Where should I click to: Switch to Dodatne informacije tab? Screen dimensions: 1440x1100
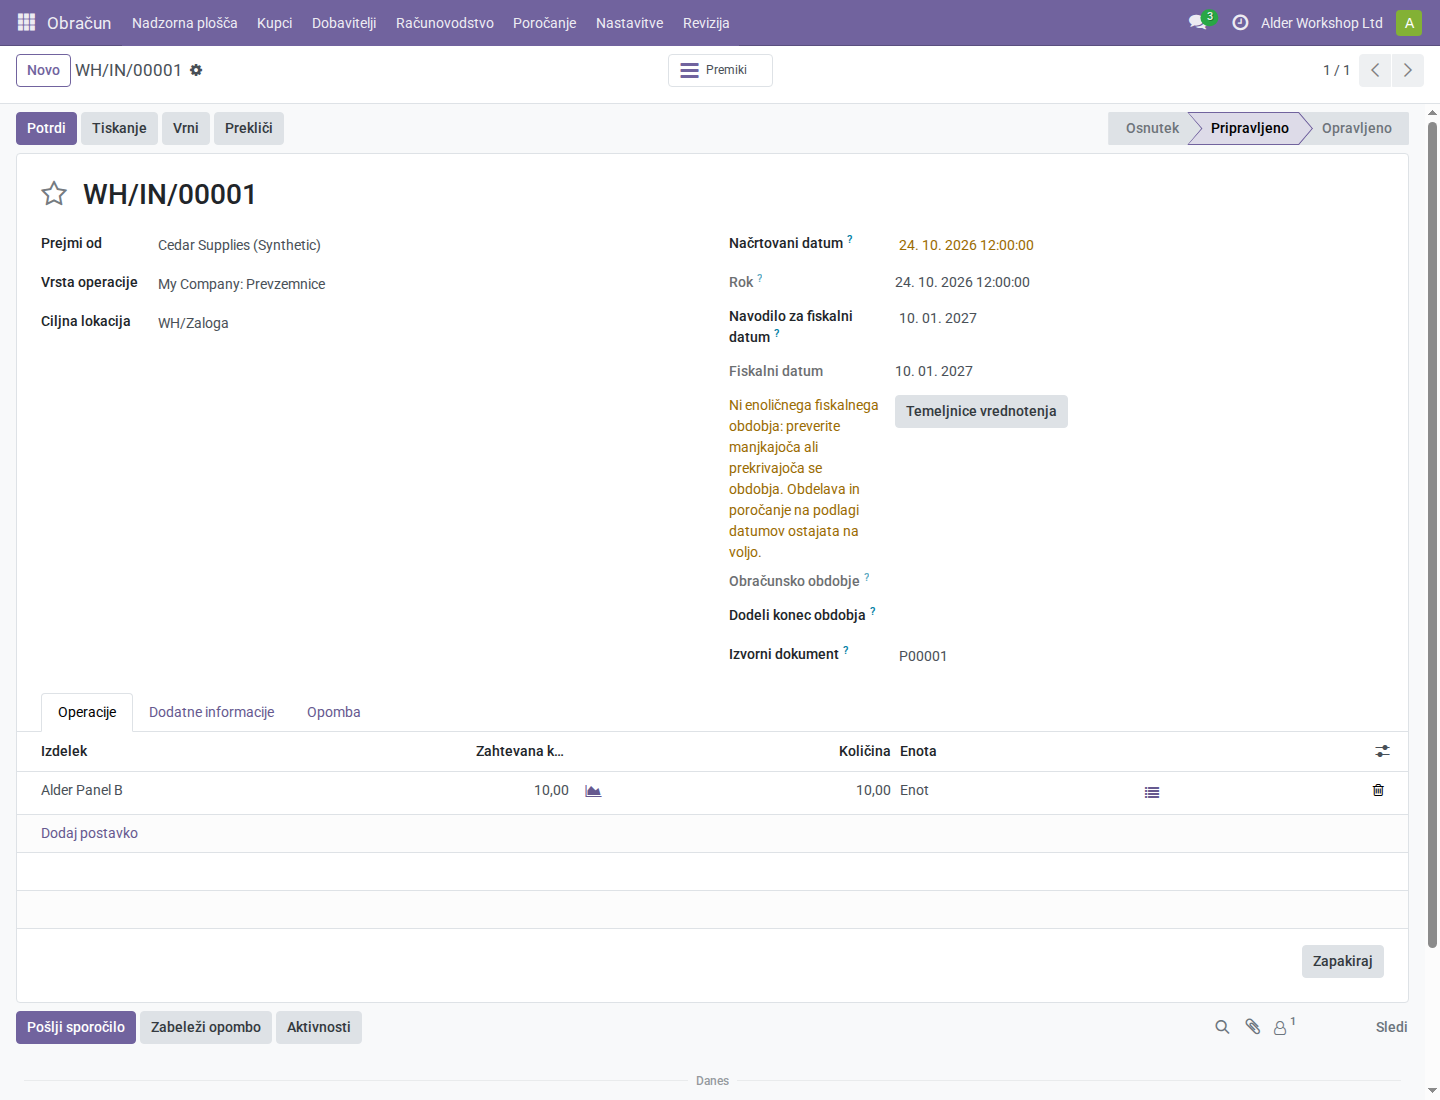tap(212, 712)
